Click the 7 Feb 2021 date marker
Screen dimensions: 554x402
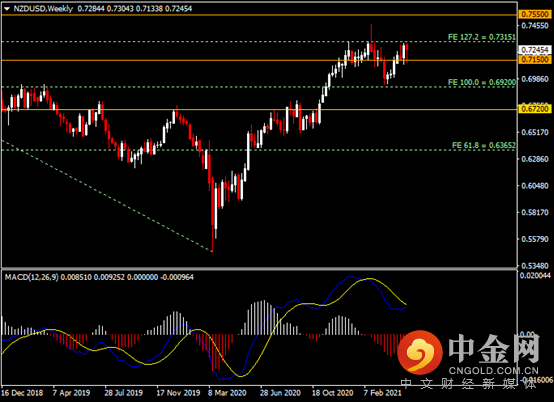pyautogui.click(x=383, y=393)
